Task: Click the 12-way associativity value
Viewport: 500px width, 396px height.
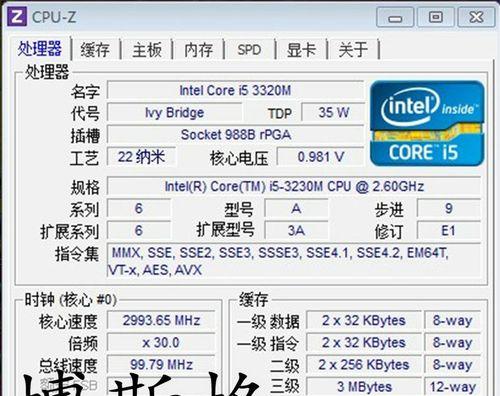Action: [x=453, y=387]
